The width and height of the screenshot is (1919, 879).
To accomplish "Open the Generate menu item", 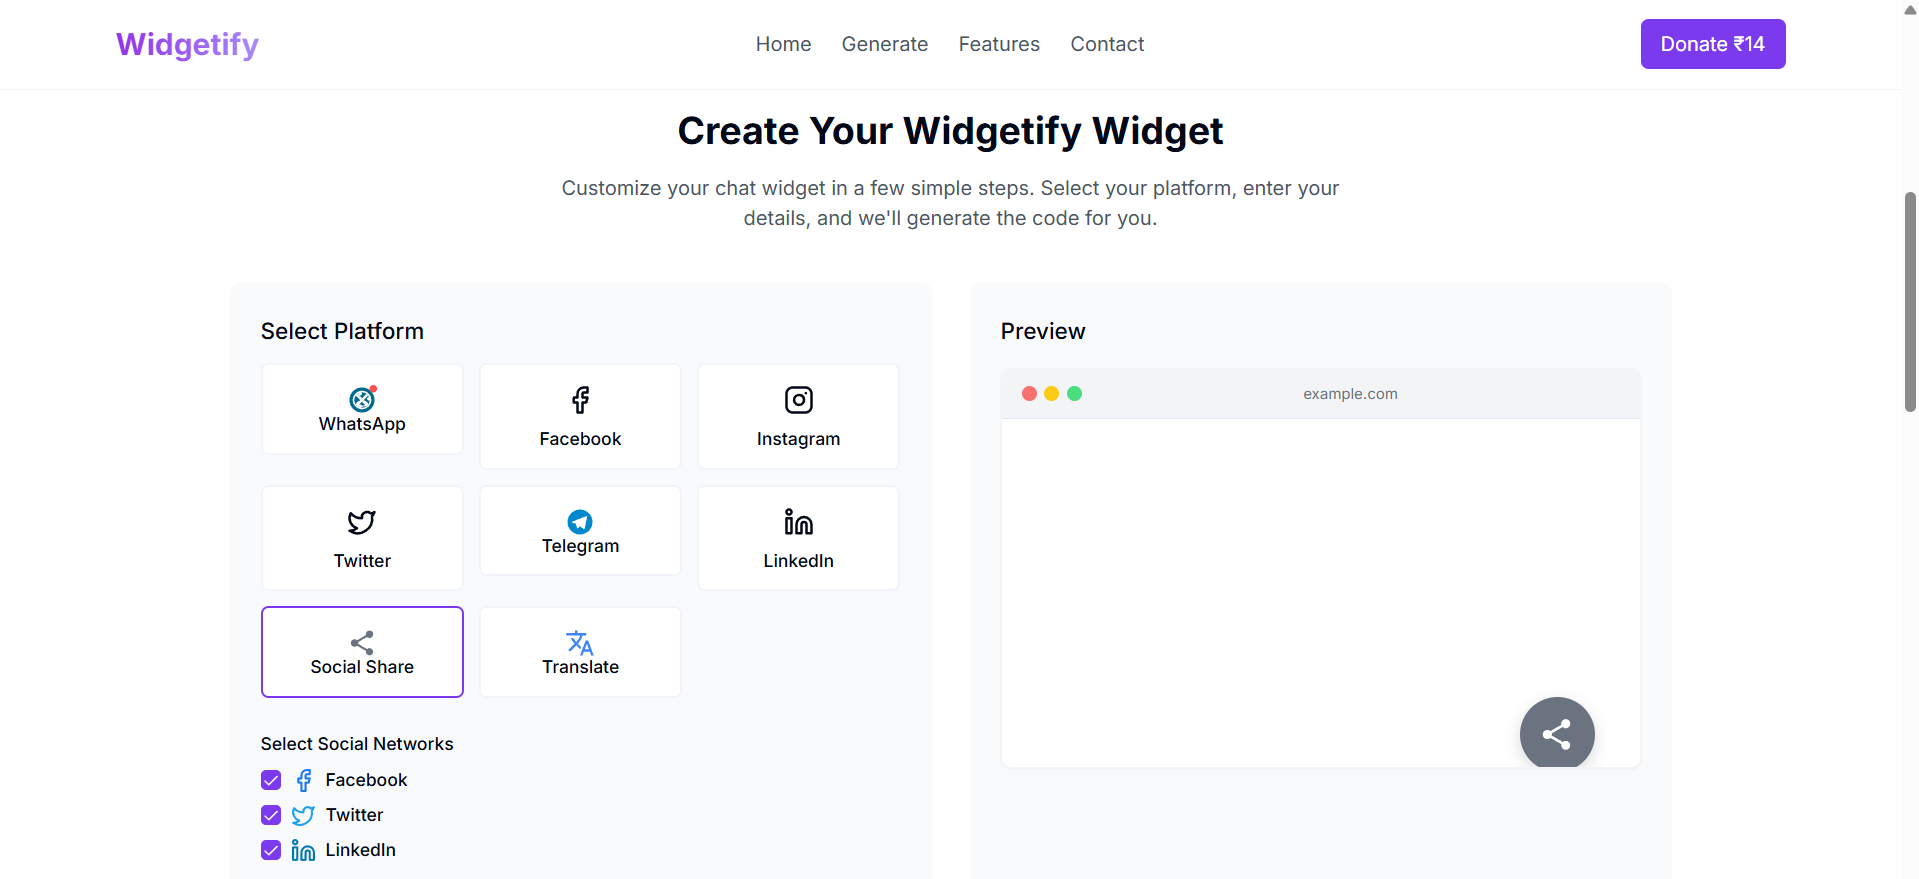I will [x=884, y=44].
